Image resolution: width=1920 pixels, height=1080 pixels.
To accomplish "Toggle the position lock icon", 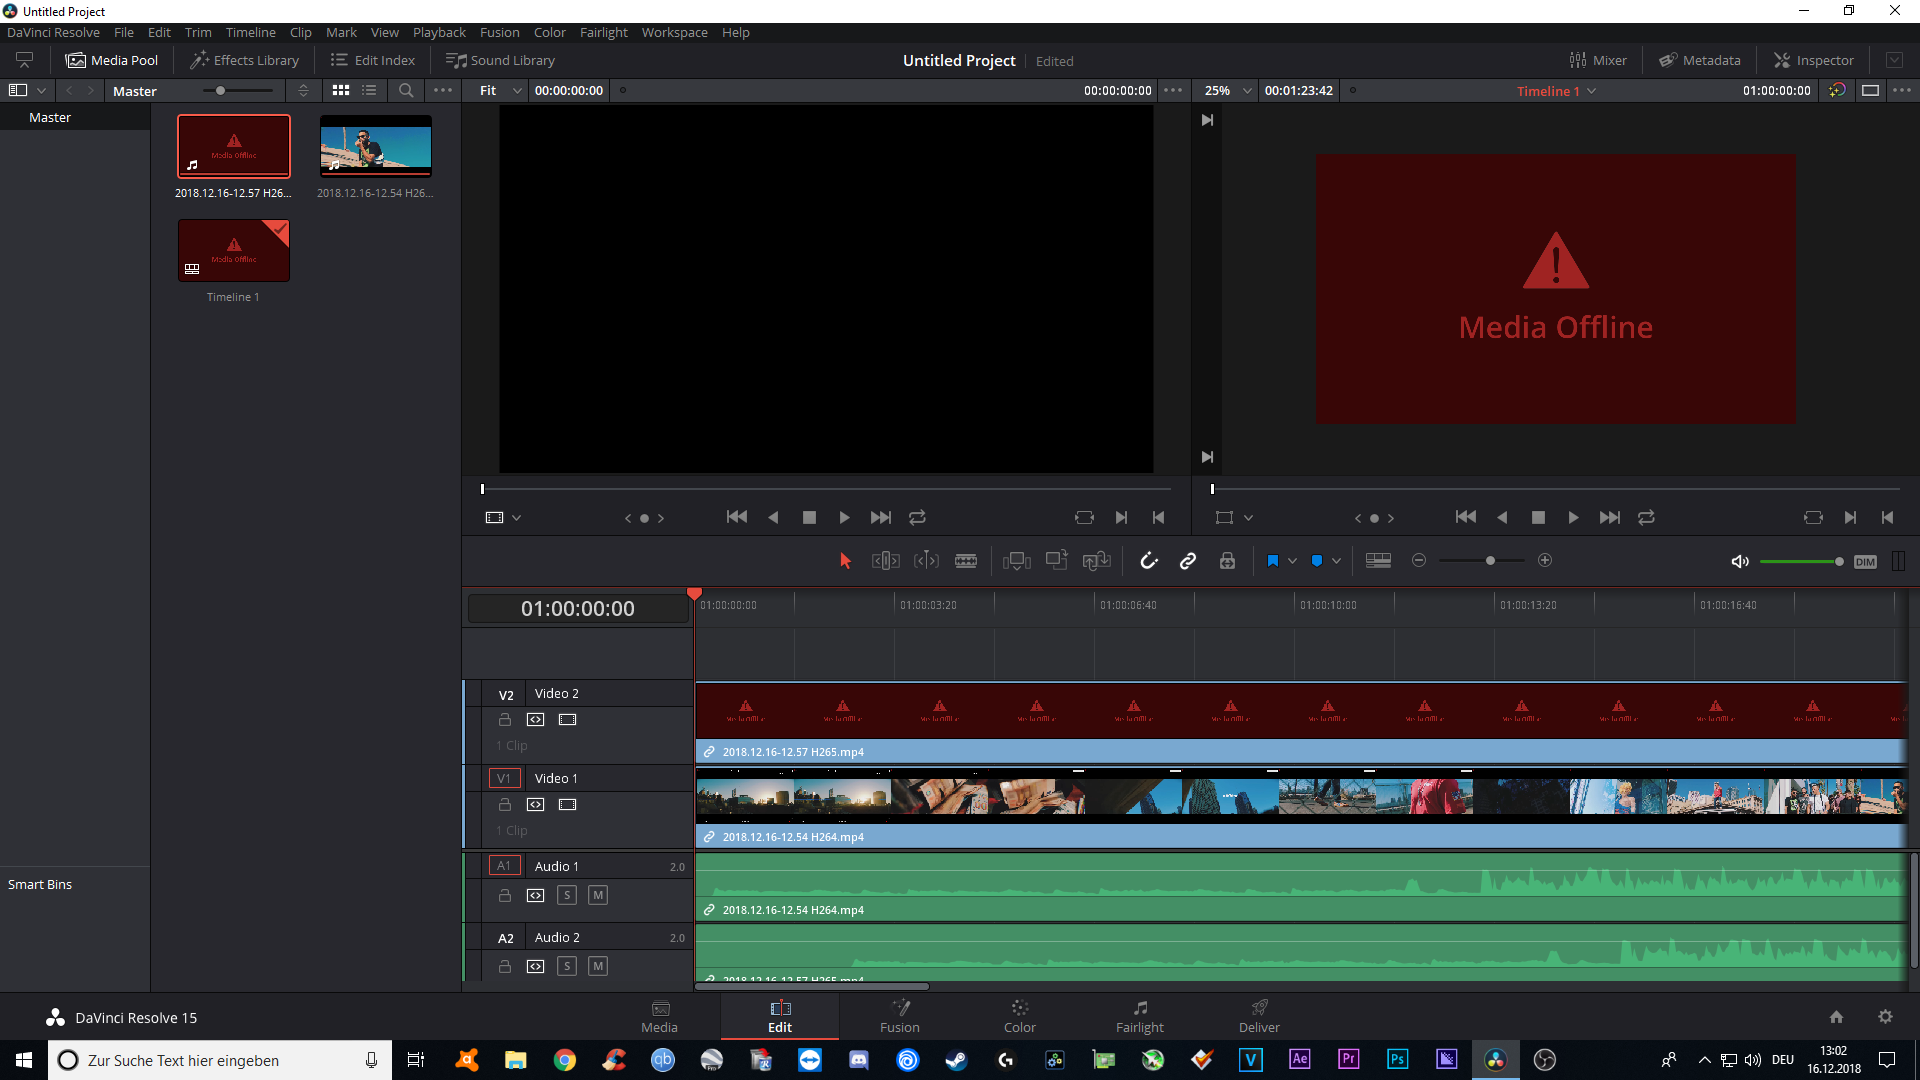I will tap(1227, 561).
